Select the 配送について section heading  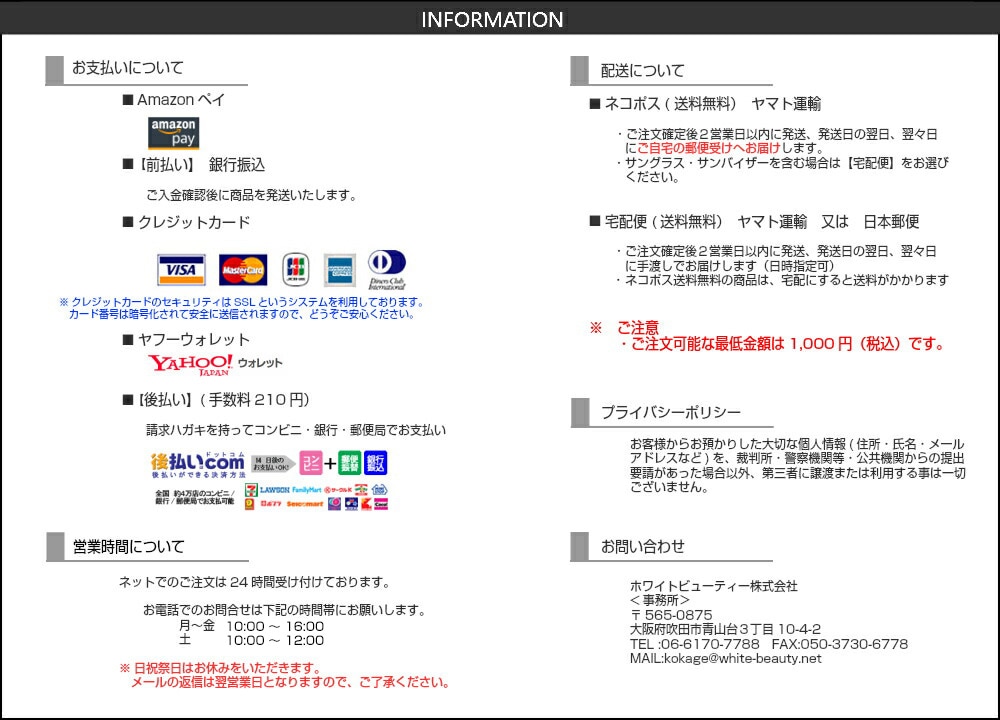coord(642,71)
